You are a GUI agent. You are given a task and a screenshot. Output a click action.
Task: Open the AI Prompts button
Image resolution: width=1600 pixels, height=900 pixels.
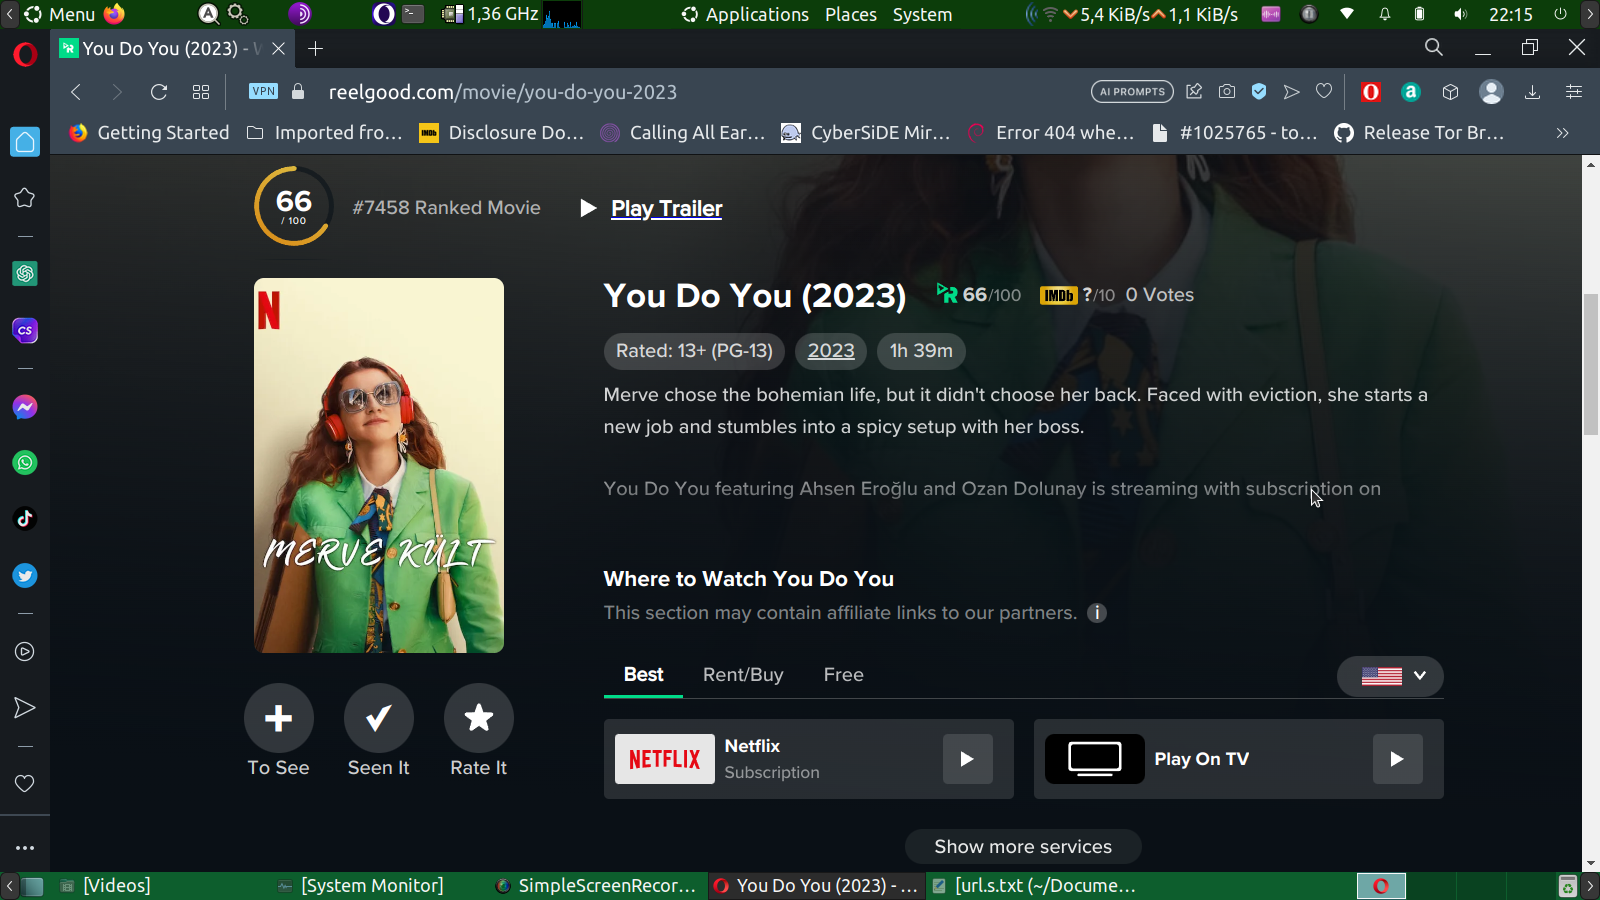(1132, 92)
